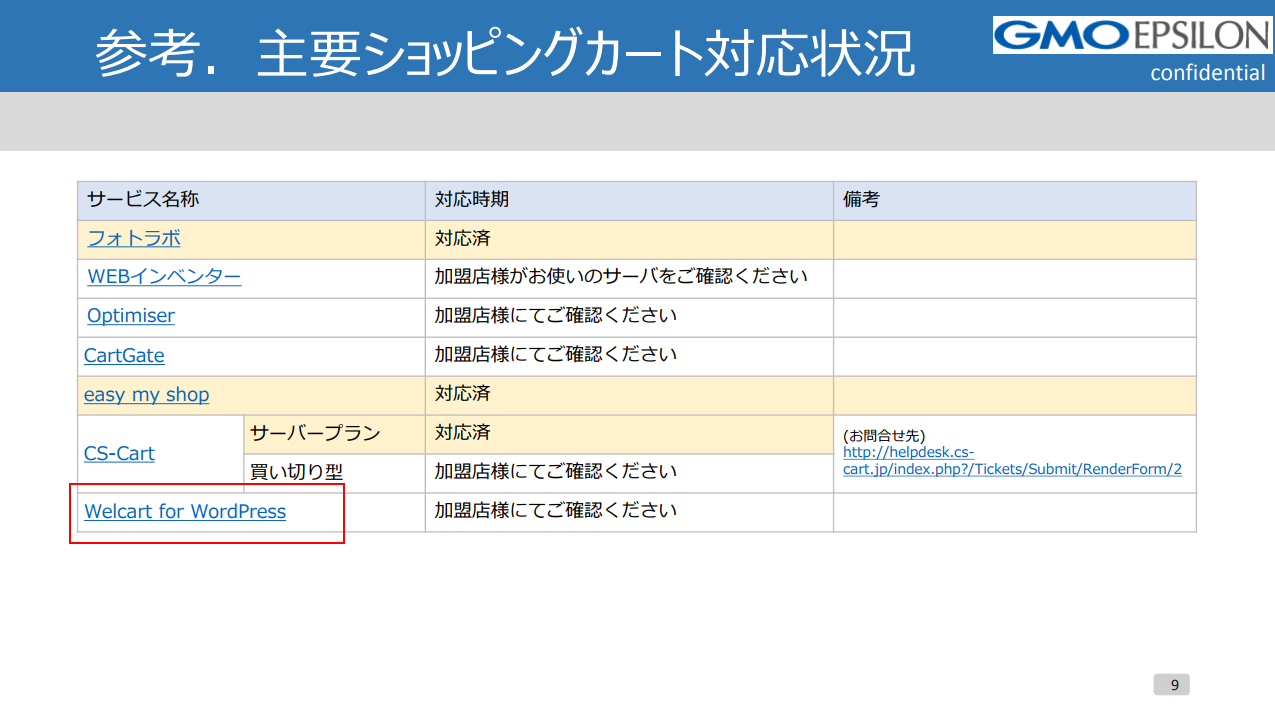Click 対応済 in the フォトラボ row
This screenshot has width=1275, height=710.
coord(462,239)
